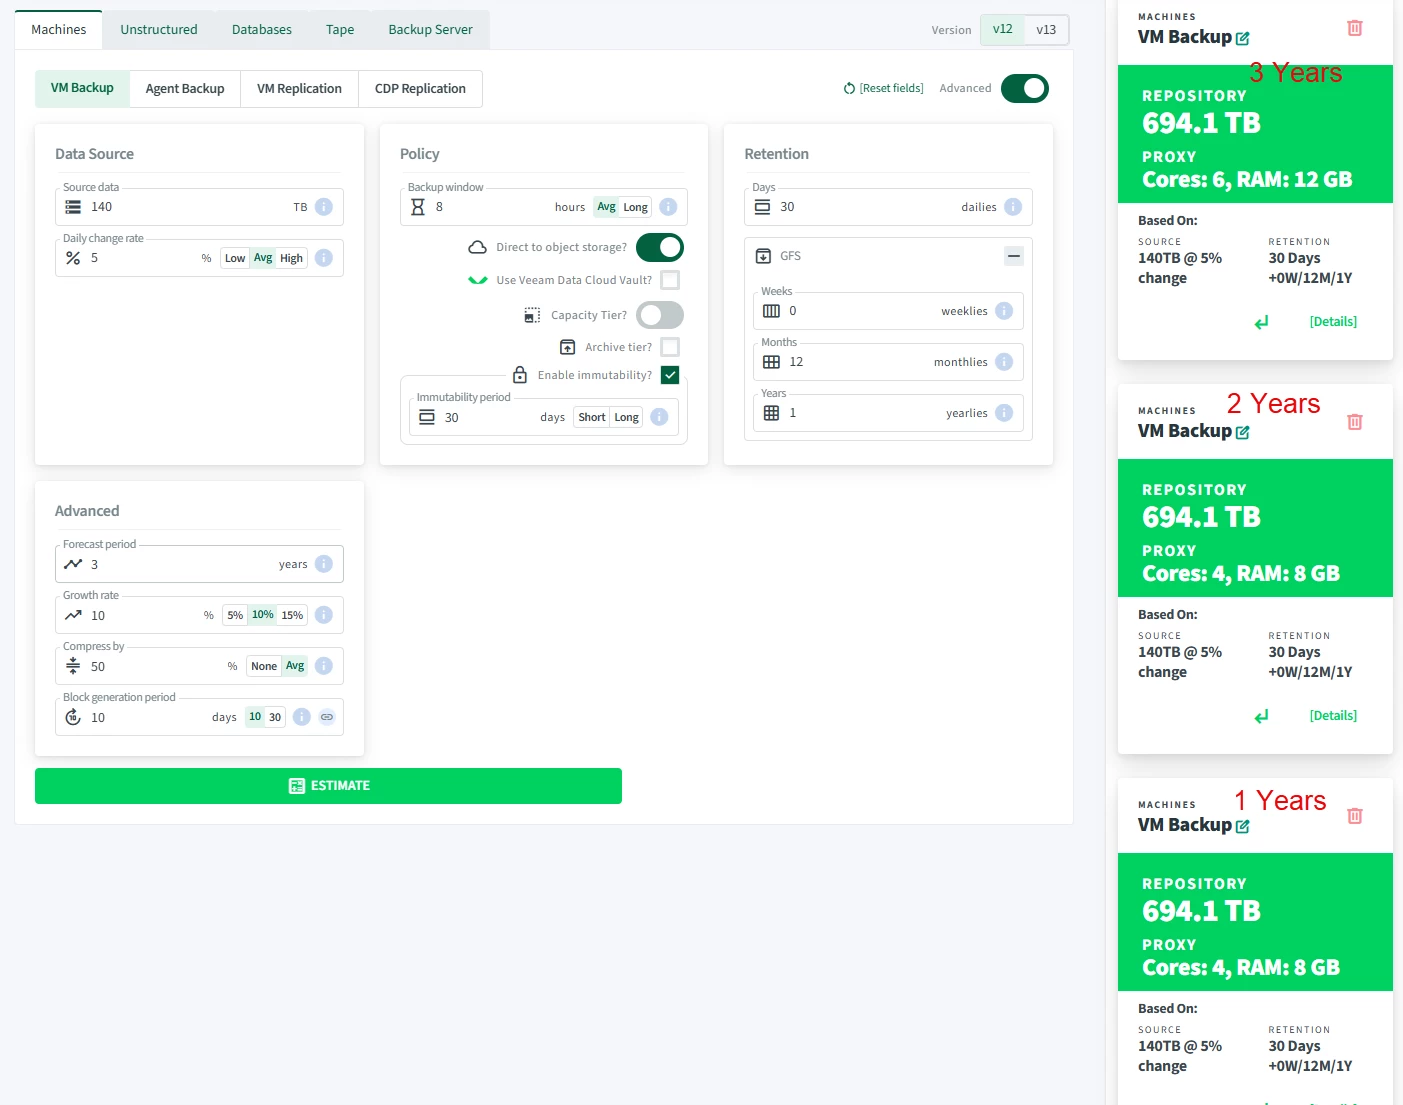1403x1105 pixels.
Task: Open the VM Replication sub-tab
Action: tap(299, 89)
